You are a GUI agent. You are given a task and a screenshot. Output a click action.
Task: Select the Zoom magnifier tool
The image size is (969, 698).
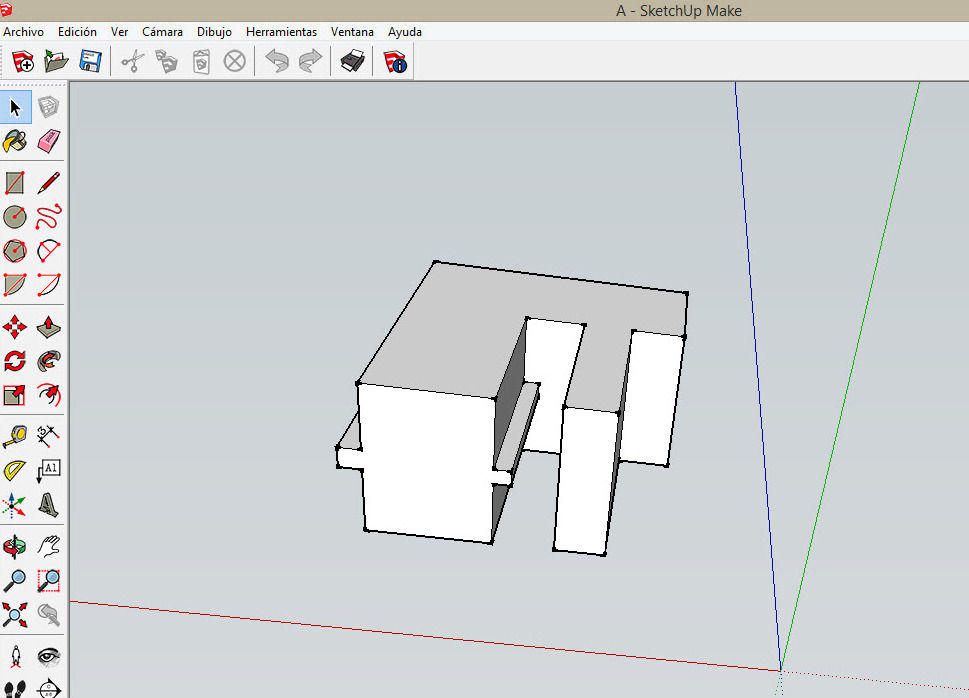click(x=15, y=581)
